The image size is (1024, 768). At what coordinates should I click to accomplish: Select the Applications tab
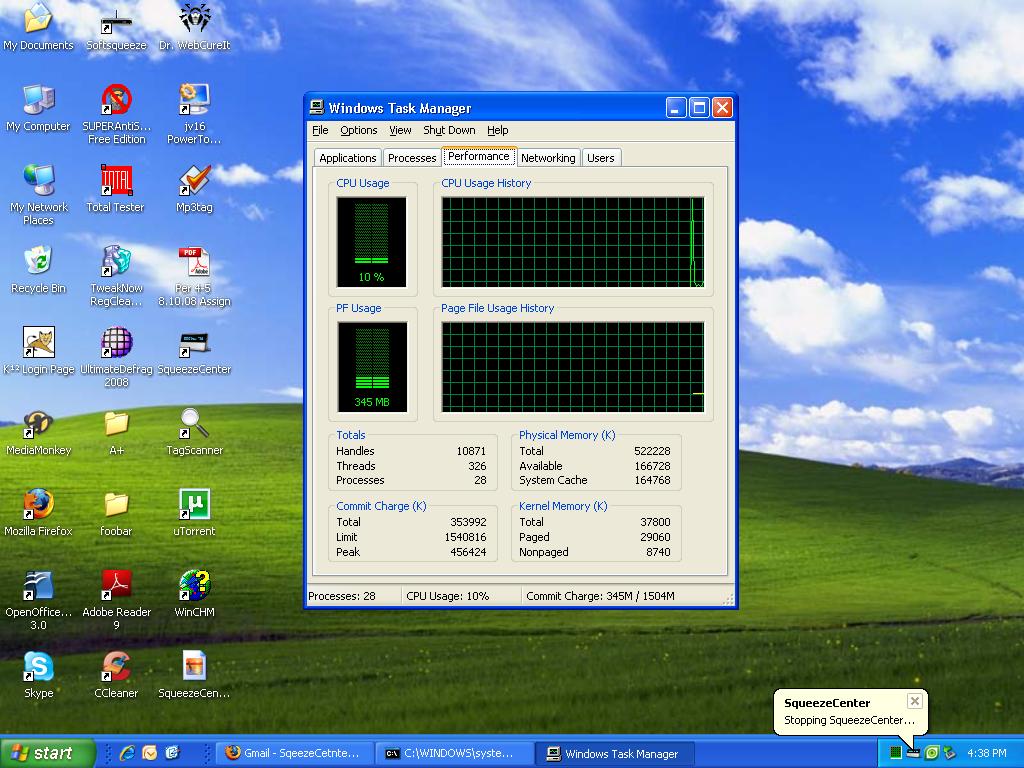(x=347, y=158)
